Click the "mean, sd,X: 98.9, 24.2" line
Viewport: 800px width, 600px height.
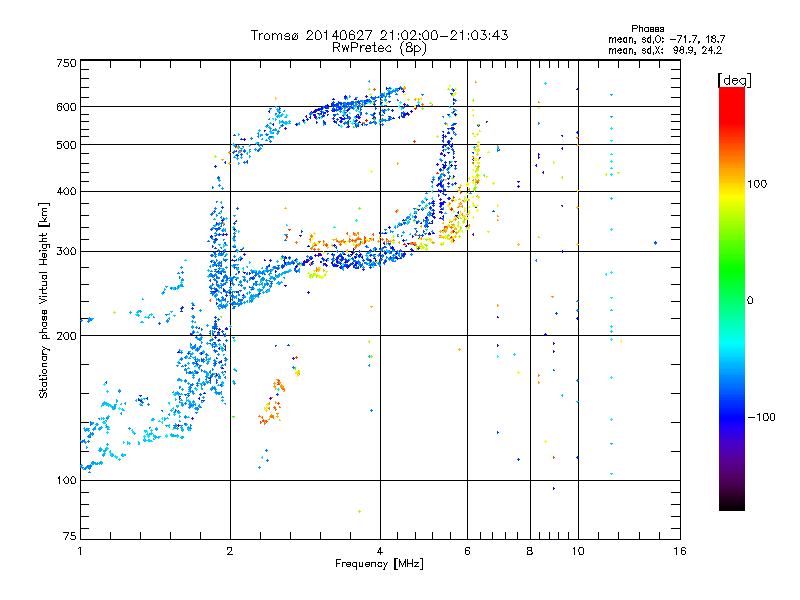tap(665, 50)
